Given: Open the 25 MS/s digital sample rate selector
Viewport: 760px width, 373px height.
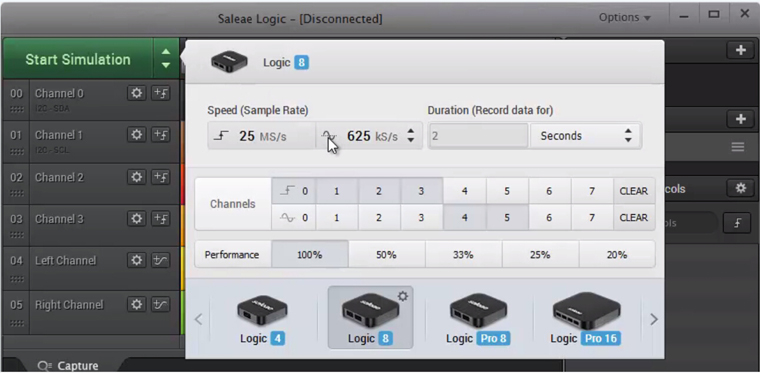Looking at the screenshot, I should (262, 136).
